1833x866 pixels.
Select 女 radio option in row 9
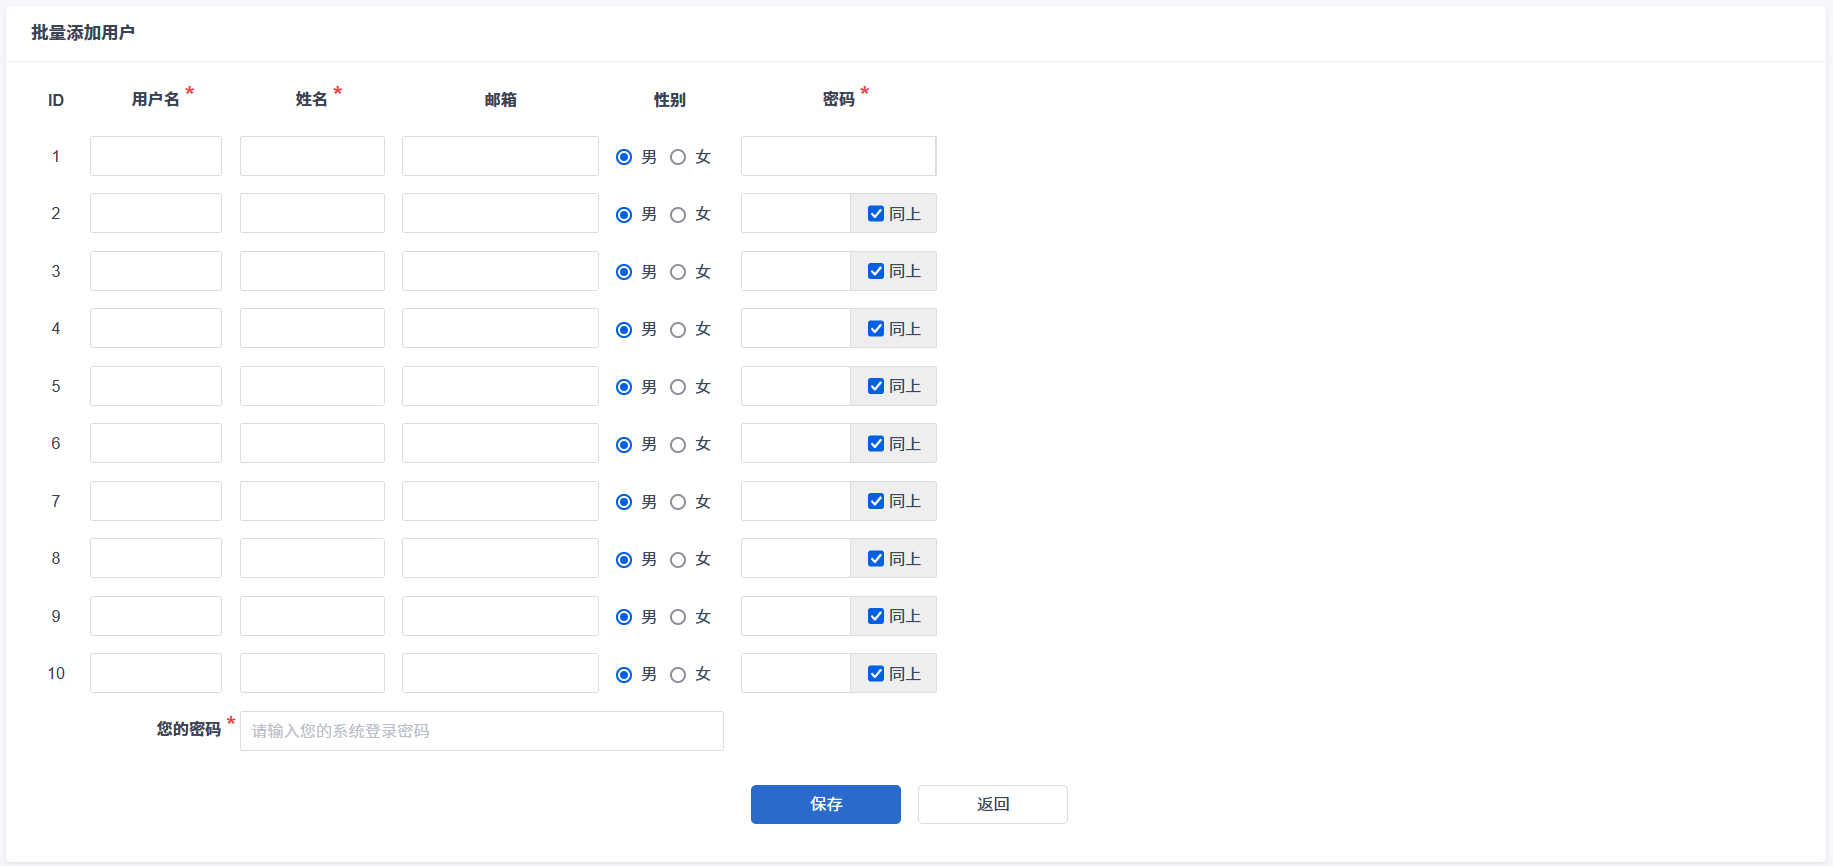click(678, 617)
